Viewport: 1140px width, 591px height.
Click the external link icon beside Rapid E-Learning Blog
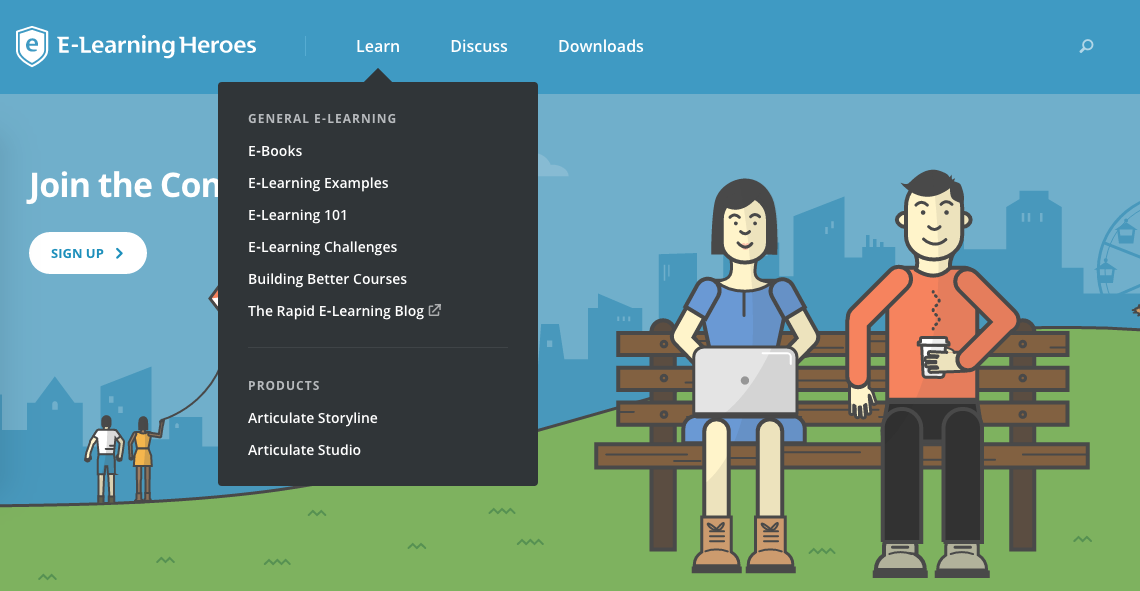435,310
